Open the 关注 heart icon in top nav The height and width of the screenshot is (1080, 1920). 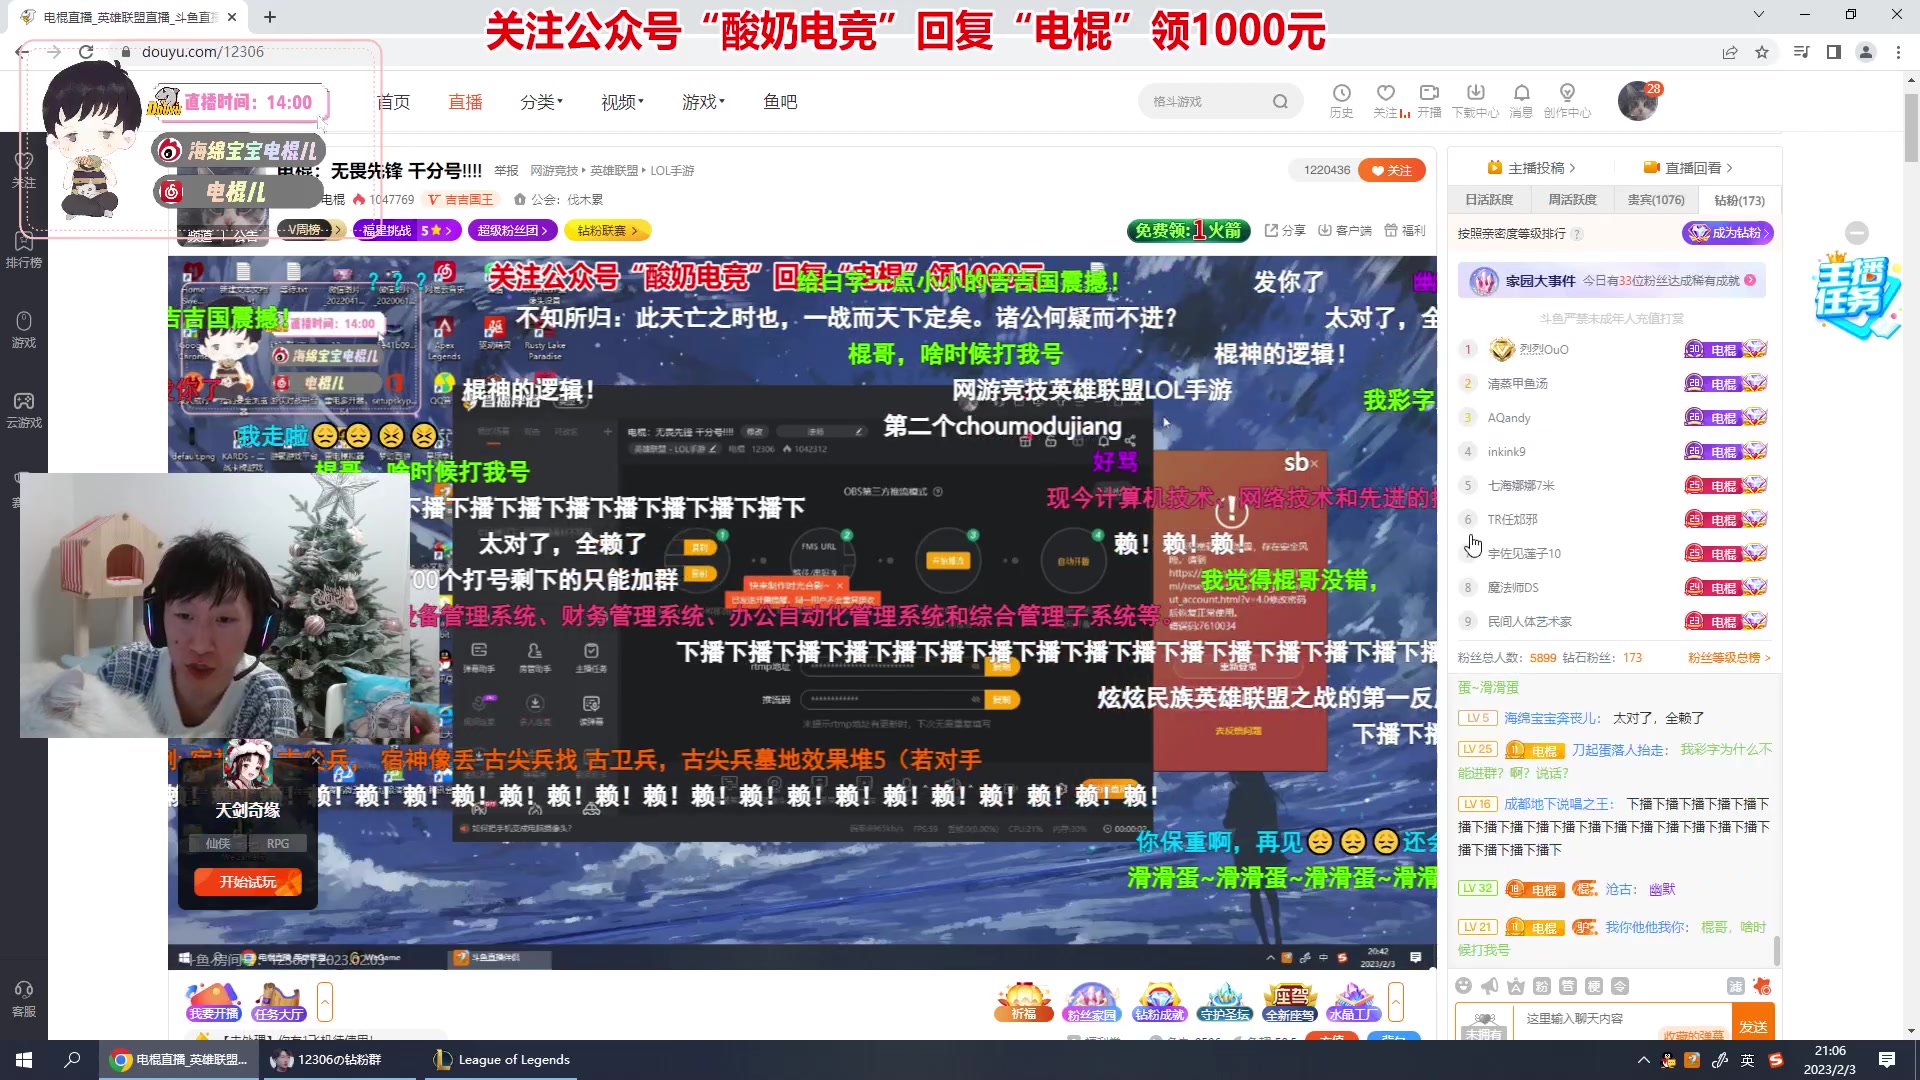1386,101
